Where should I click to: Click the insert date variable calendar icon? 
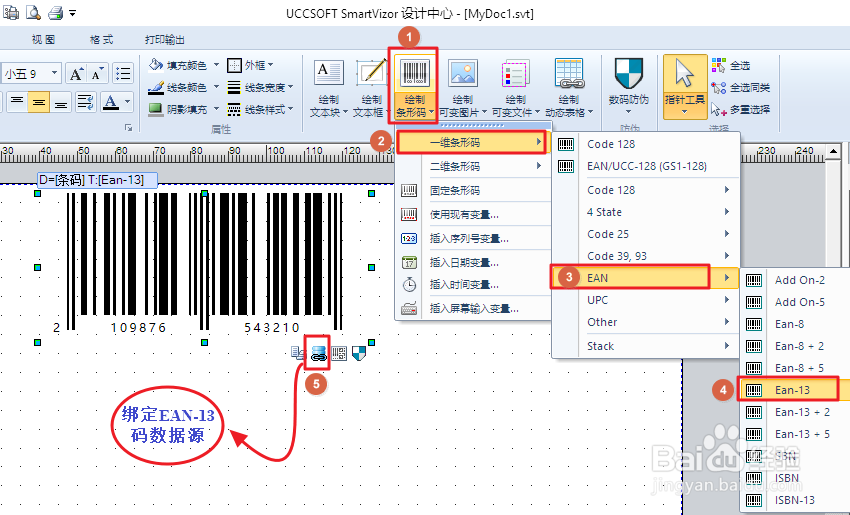click(409, 262)
